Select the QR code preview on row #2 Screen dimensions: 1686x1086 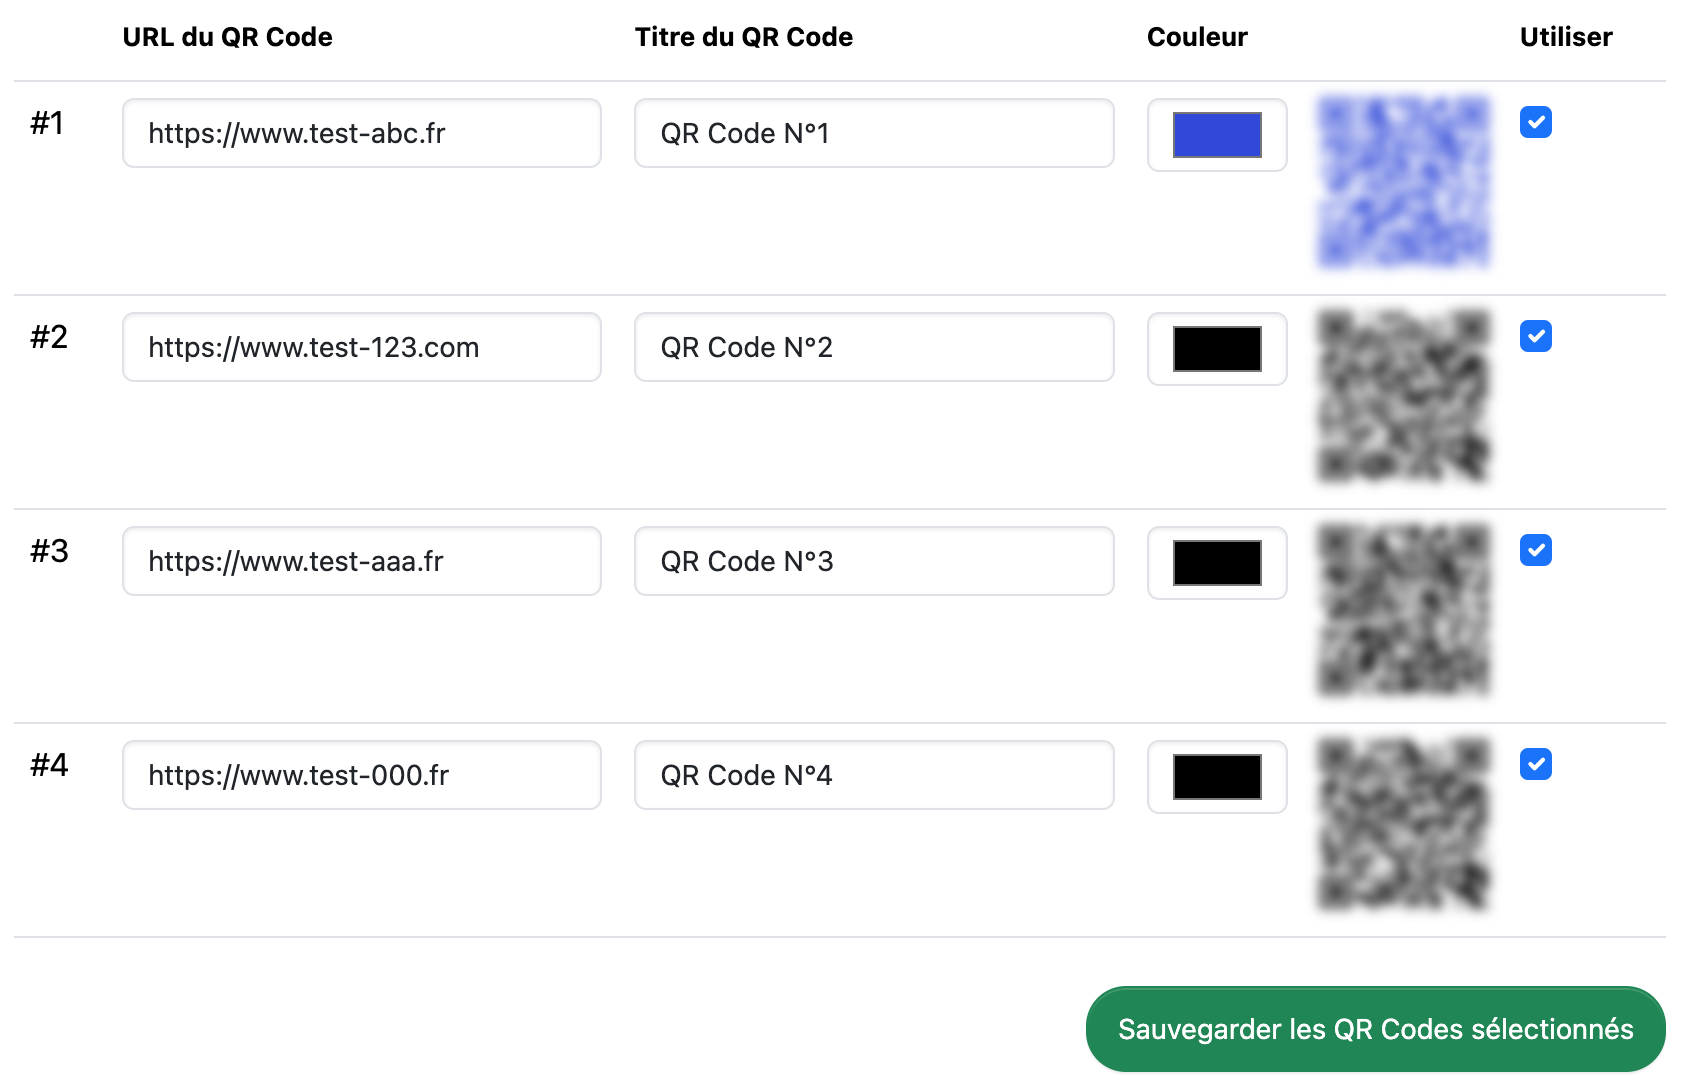click(1402, 395)
